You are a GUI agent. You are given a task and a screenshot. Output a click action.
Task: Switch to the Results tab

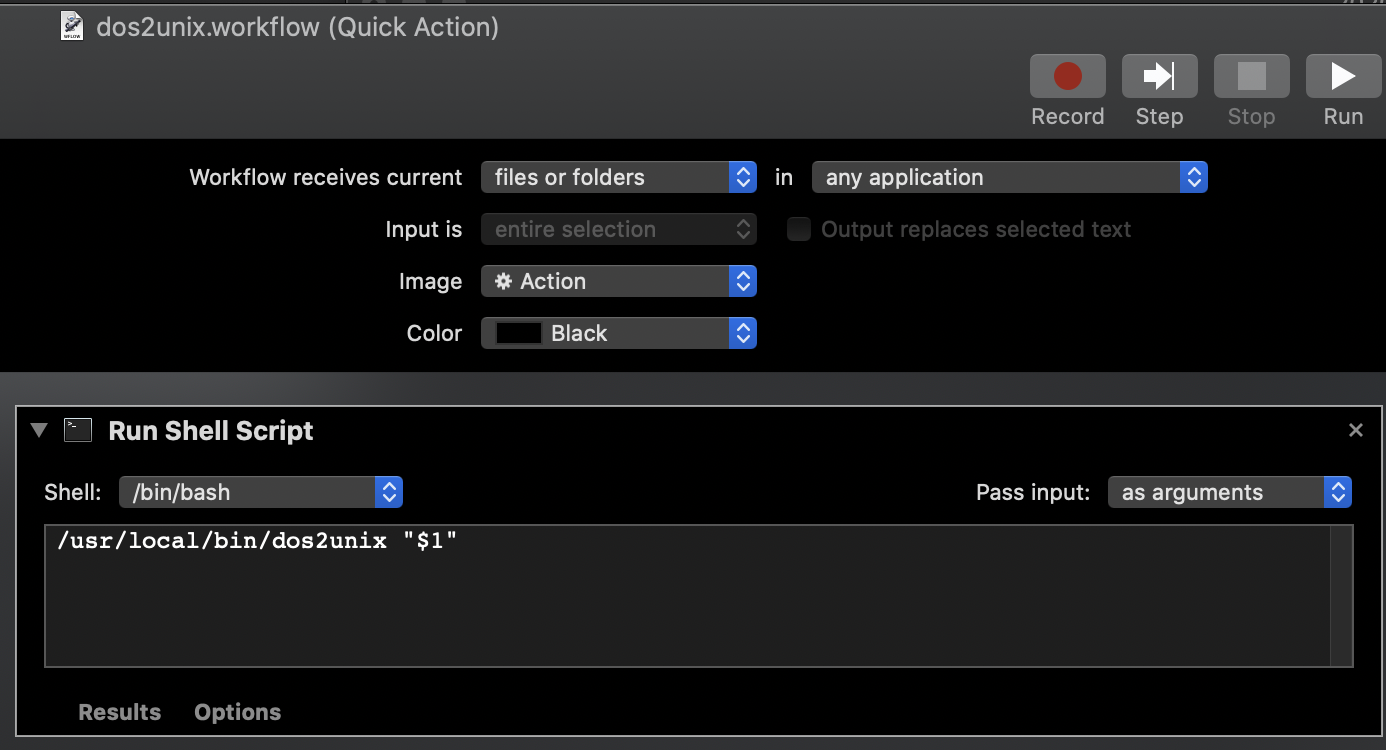coord(119,712)
